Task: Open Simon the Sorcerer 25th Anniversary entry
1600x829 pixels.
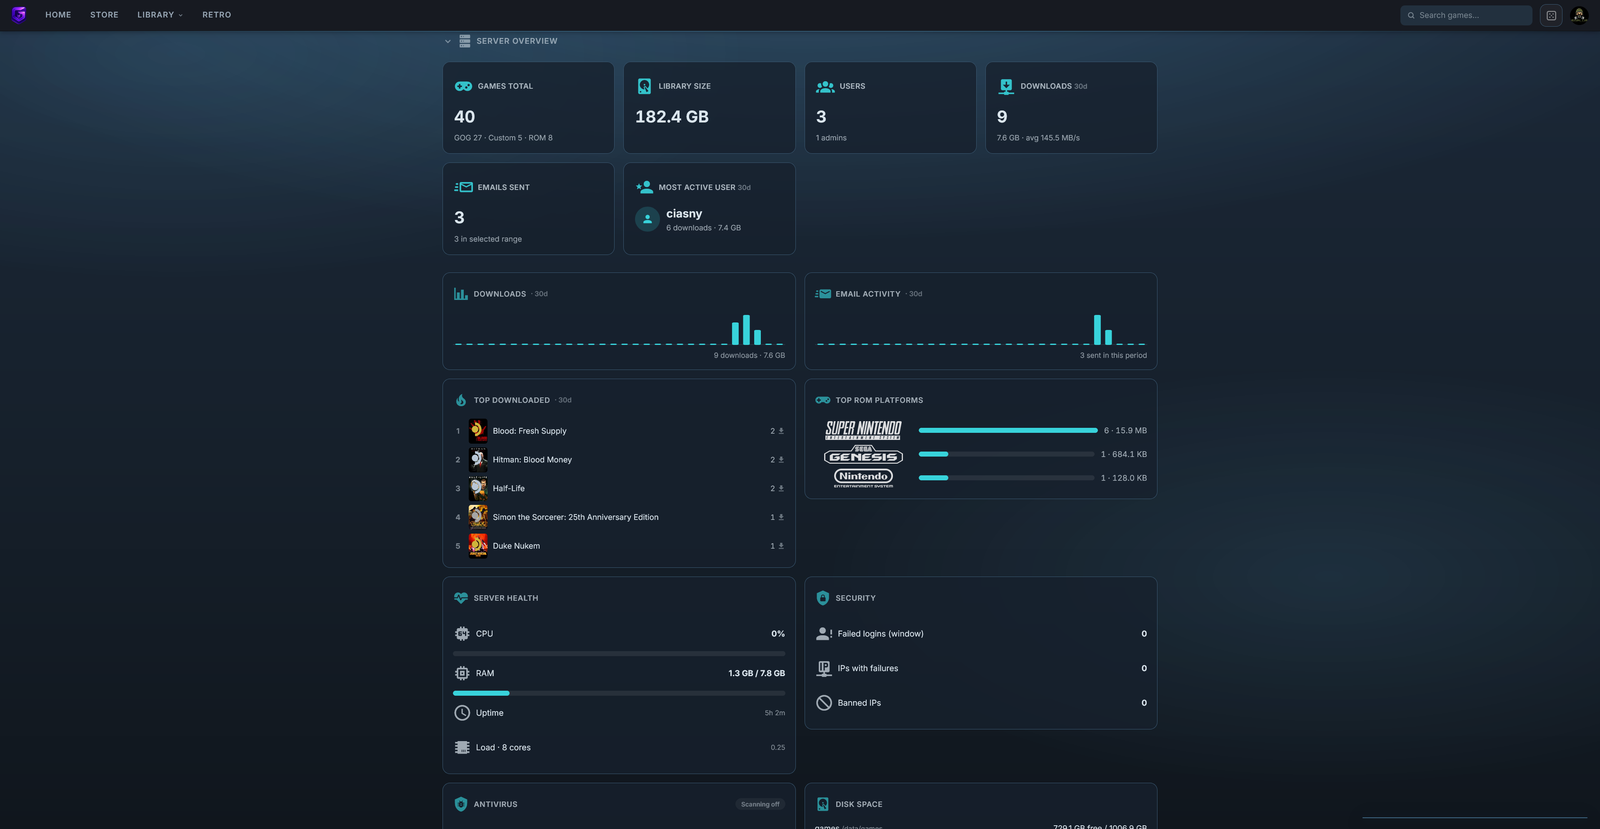Action: coord(619,517)
